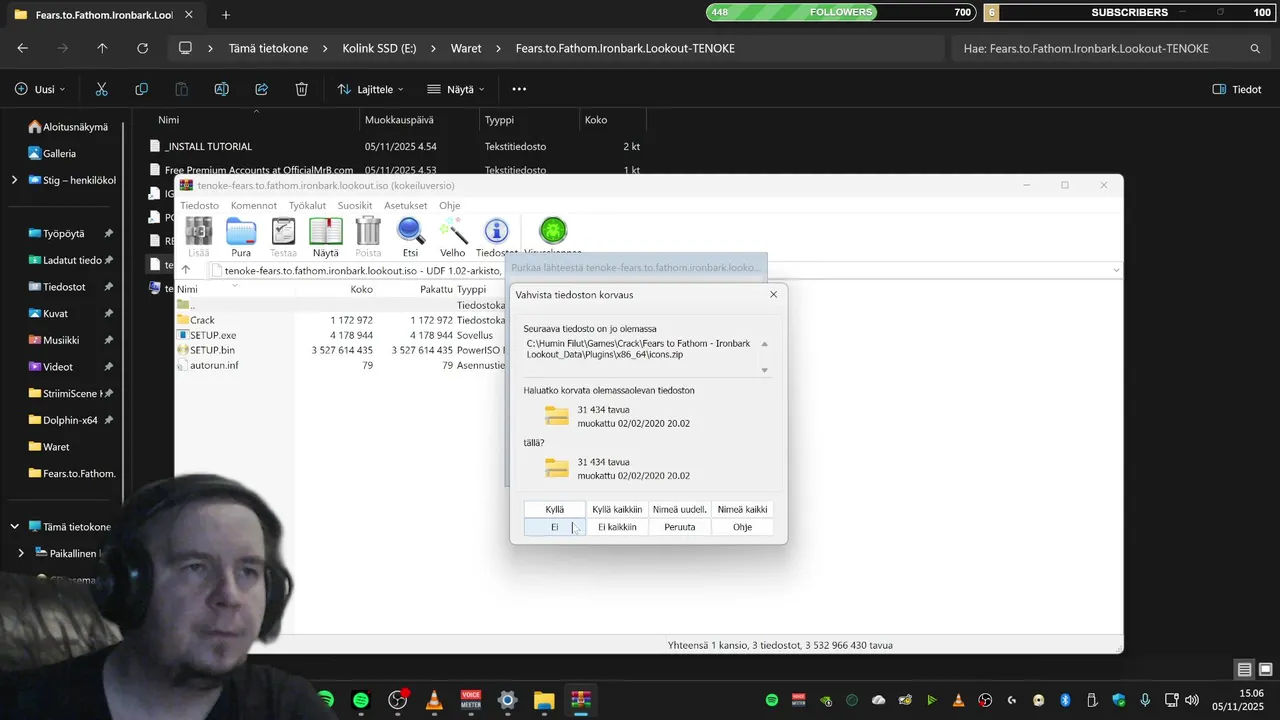Click Kolink SSD (E:) breadcrumb
Screen dimensions: 1280x720
(x=379, y=48)
